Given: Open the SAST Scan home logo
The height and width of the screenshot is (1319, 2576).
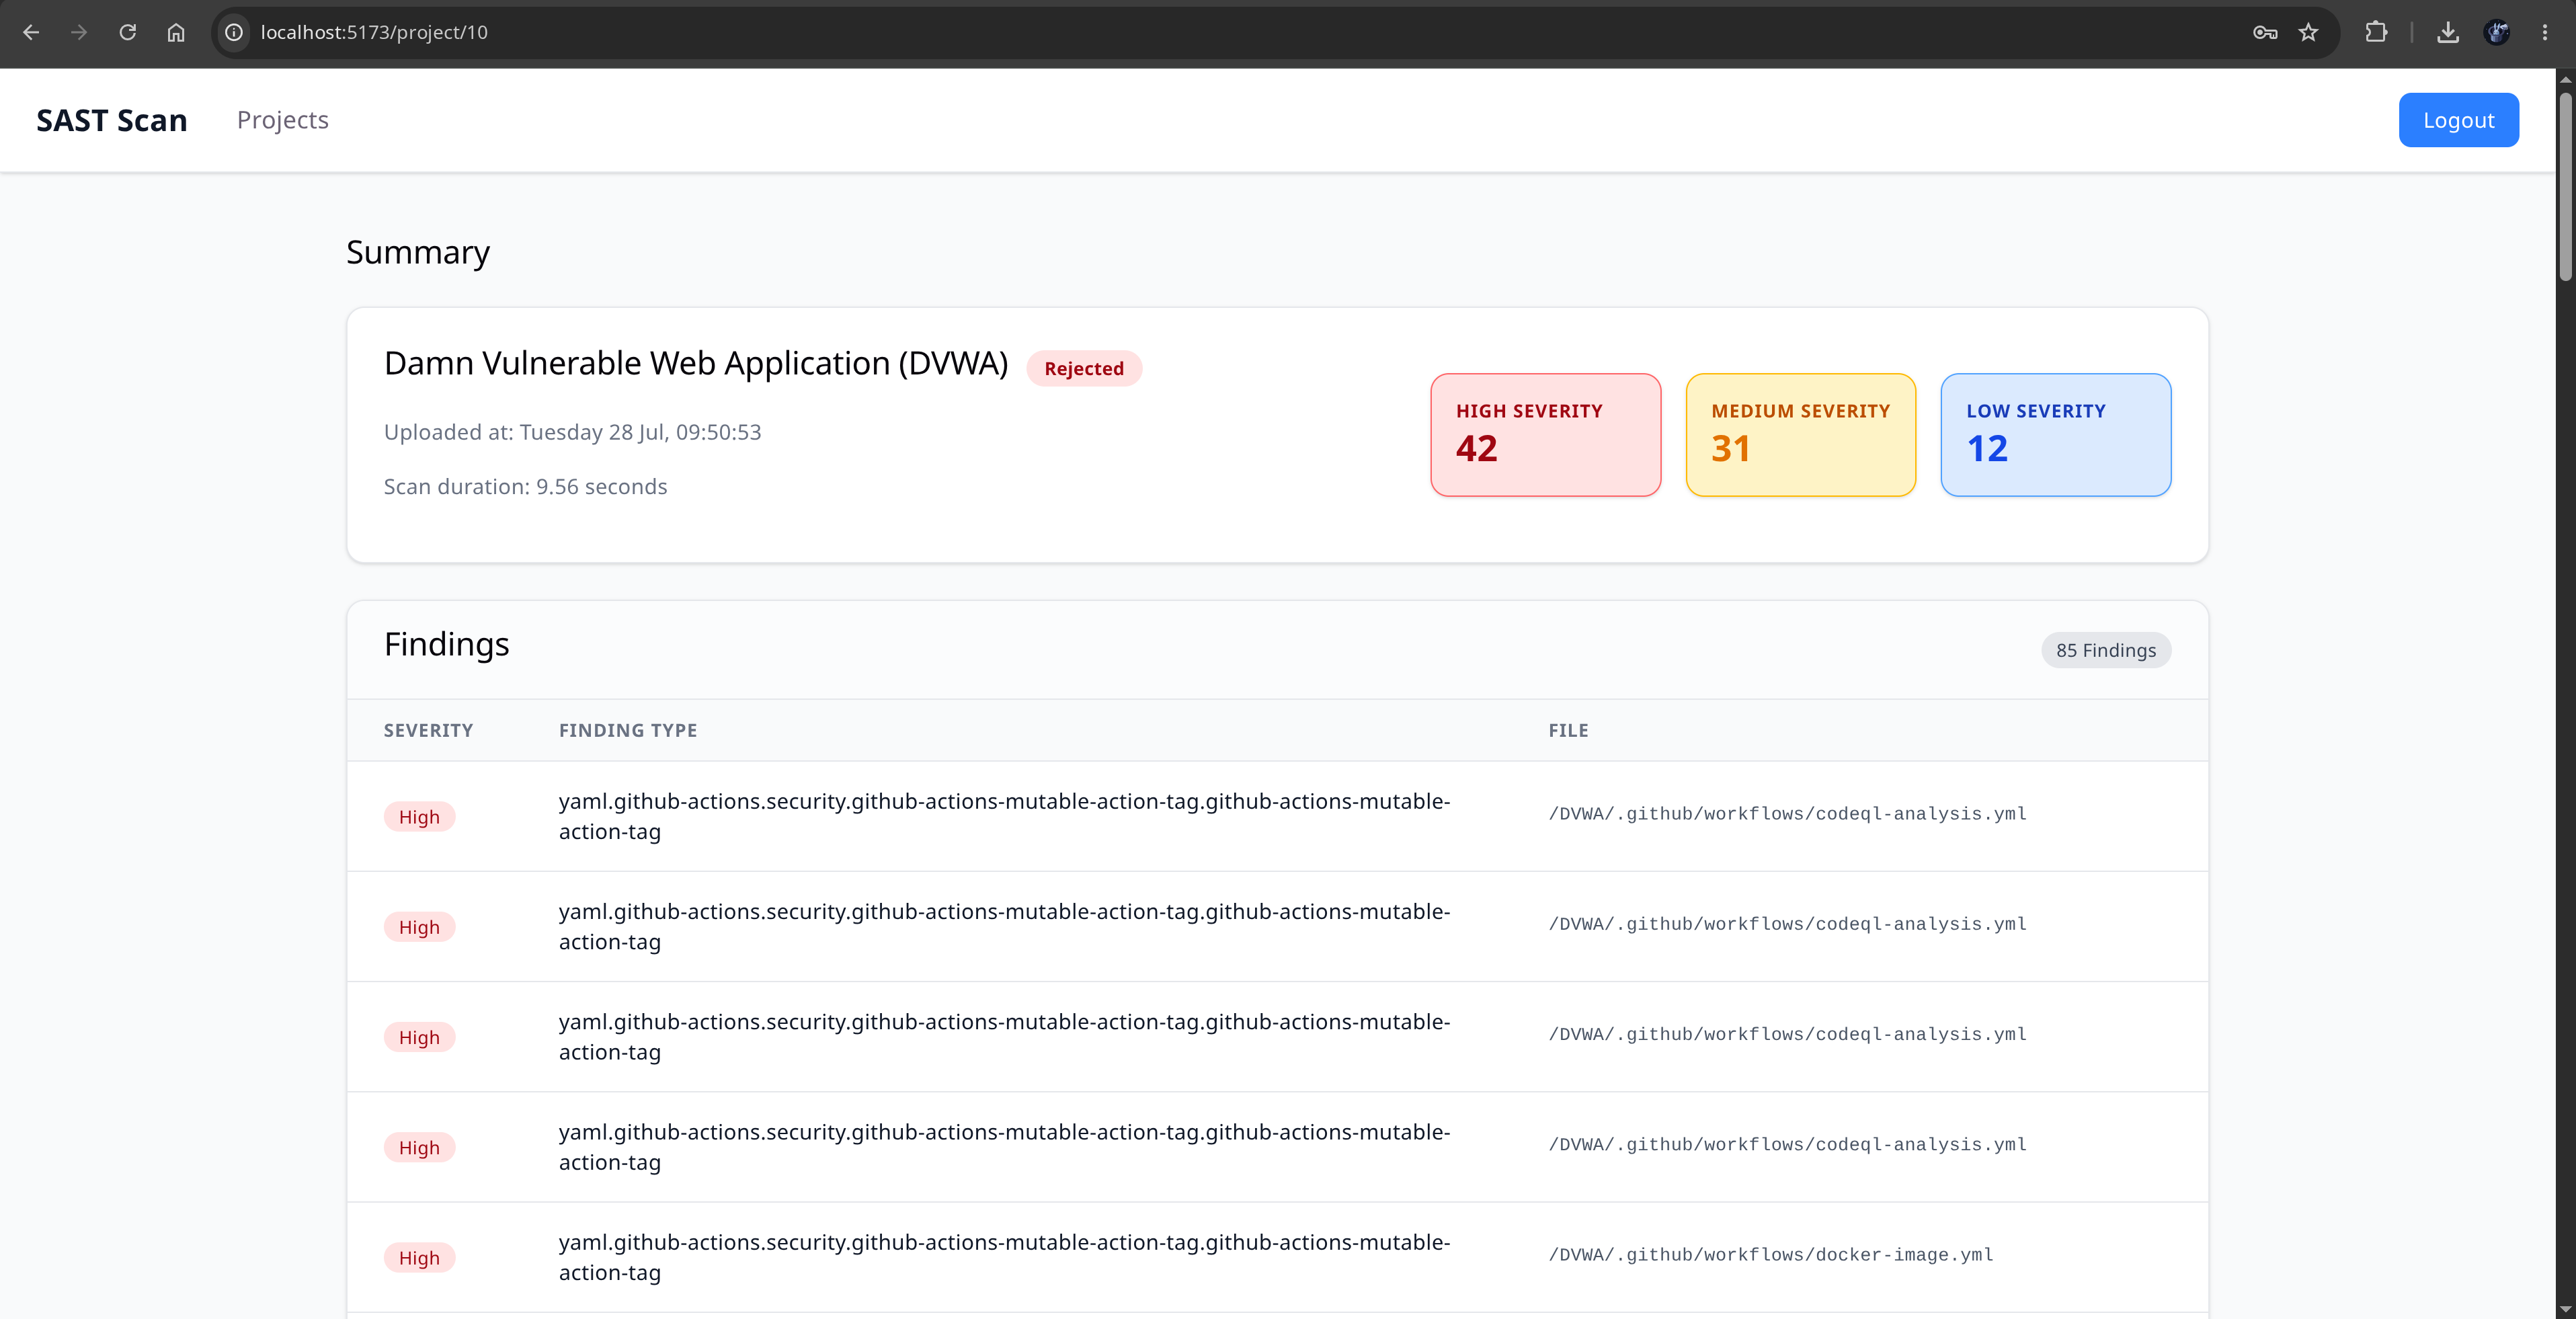Looking at the screenshot, I should click(x=112, y=120).
